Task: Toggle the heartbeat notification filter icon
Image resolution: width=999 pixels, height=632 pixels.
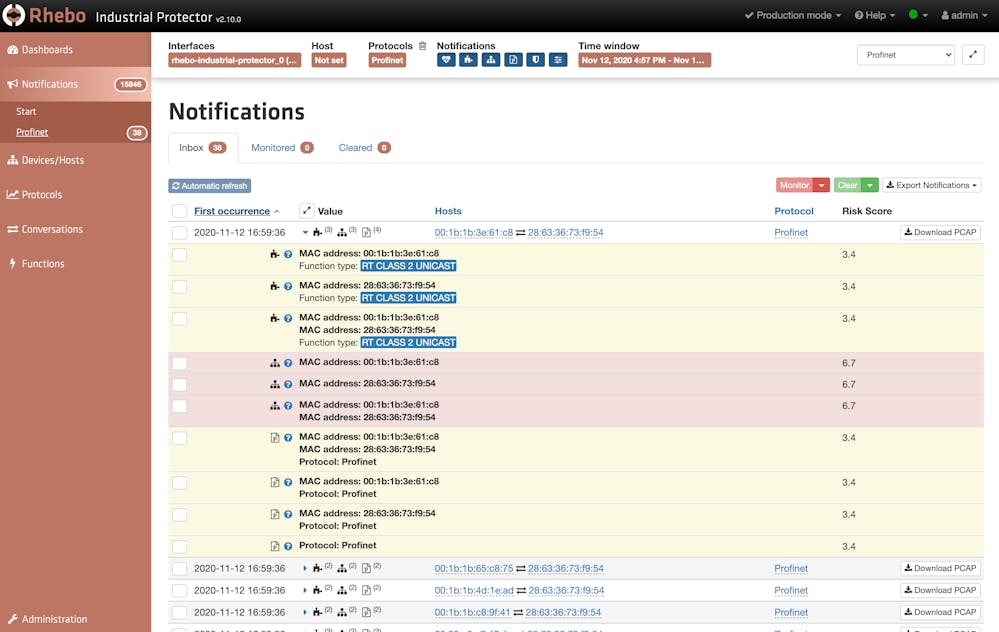Action: pyautogui.click(x=446, y=60)
